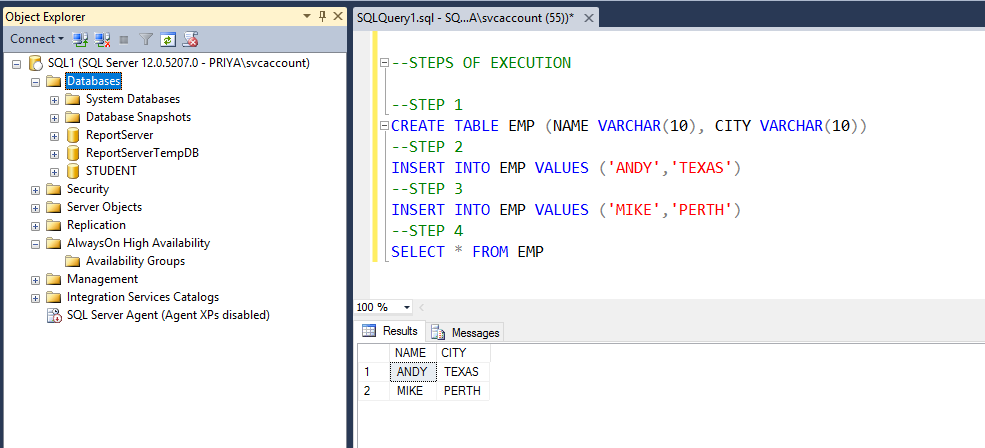This screenshot has height=448, width=985.
Task: Select the SQL Server Agent node icon
Action: 54,315
